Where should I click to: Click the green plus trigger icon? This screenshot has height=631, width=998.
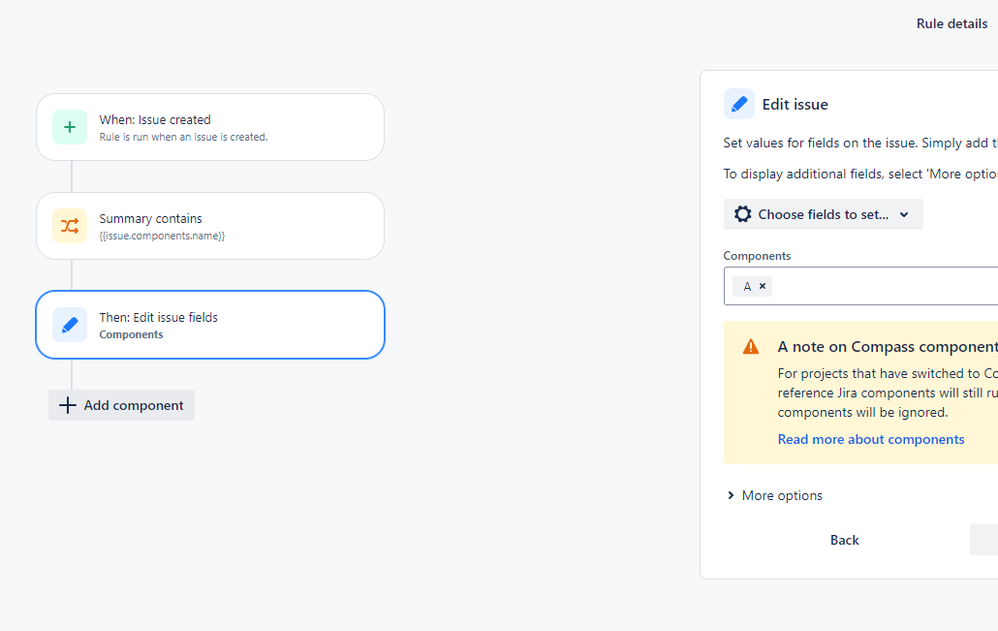point(70,127)
